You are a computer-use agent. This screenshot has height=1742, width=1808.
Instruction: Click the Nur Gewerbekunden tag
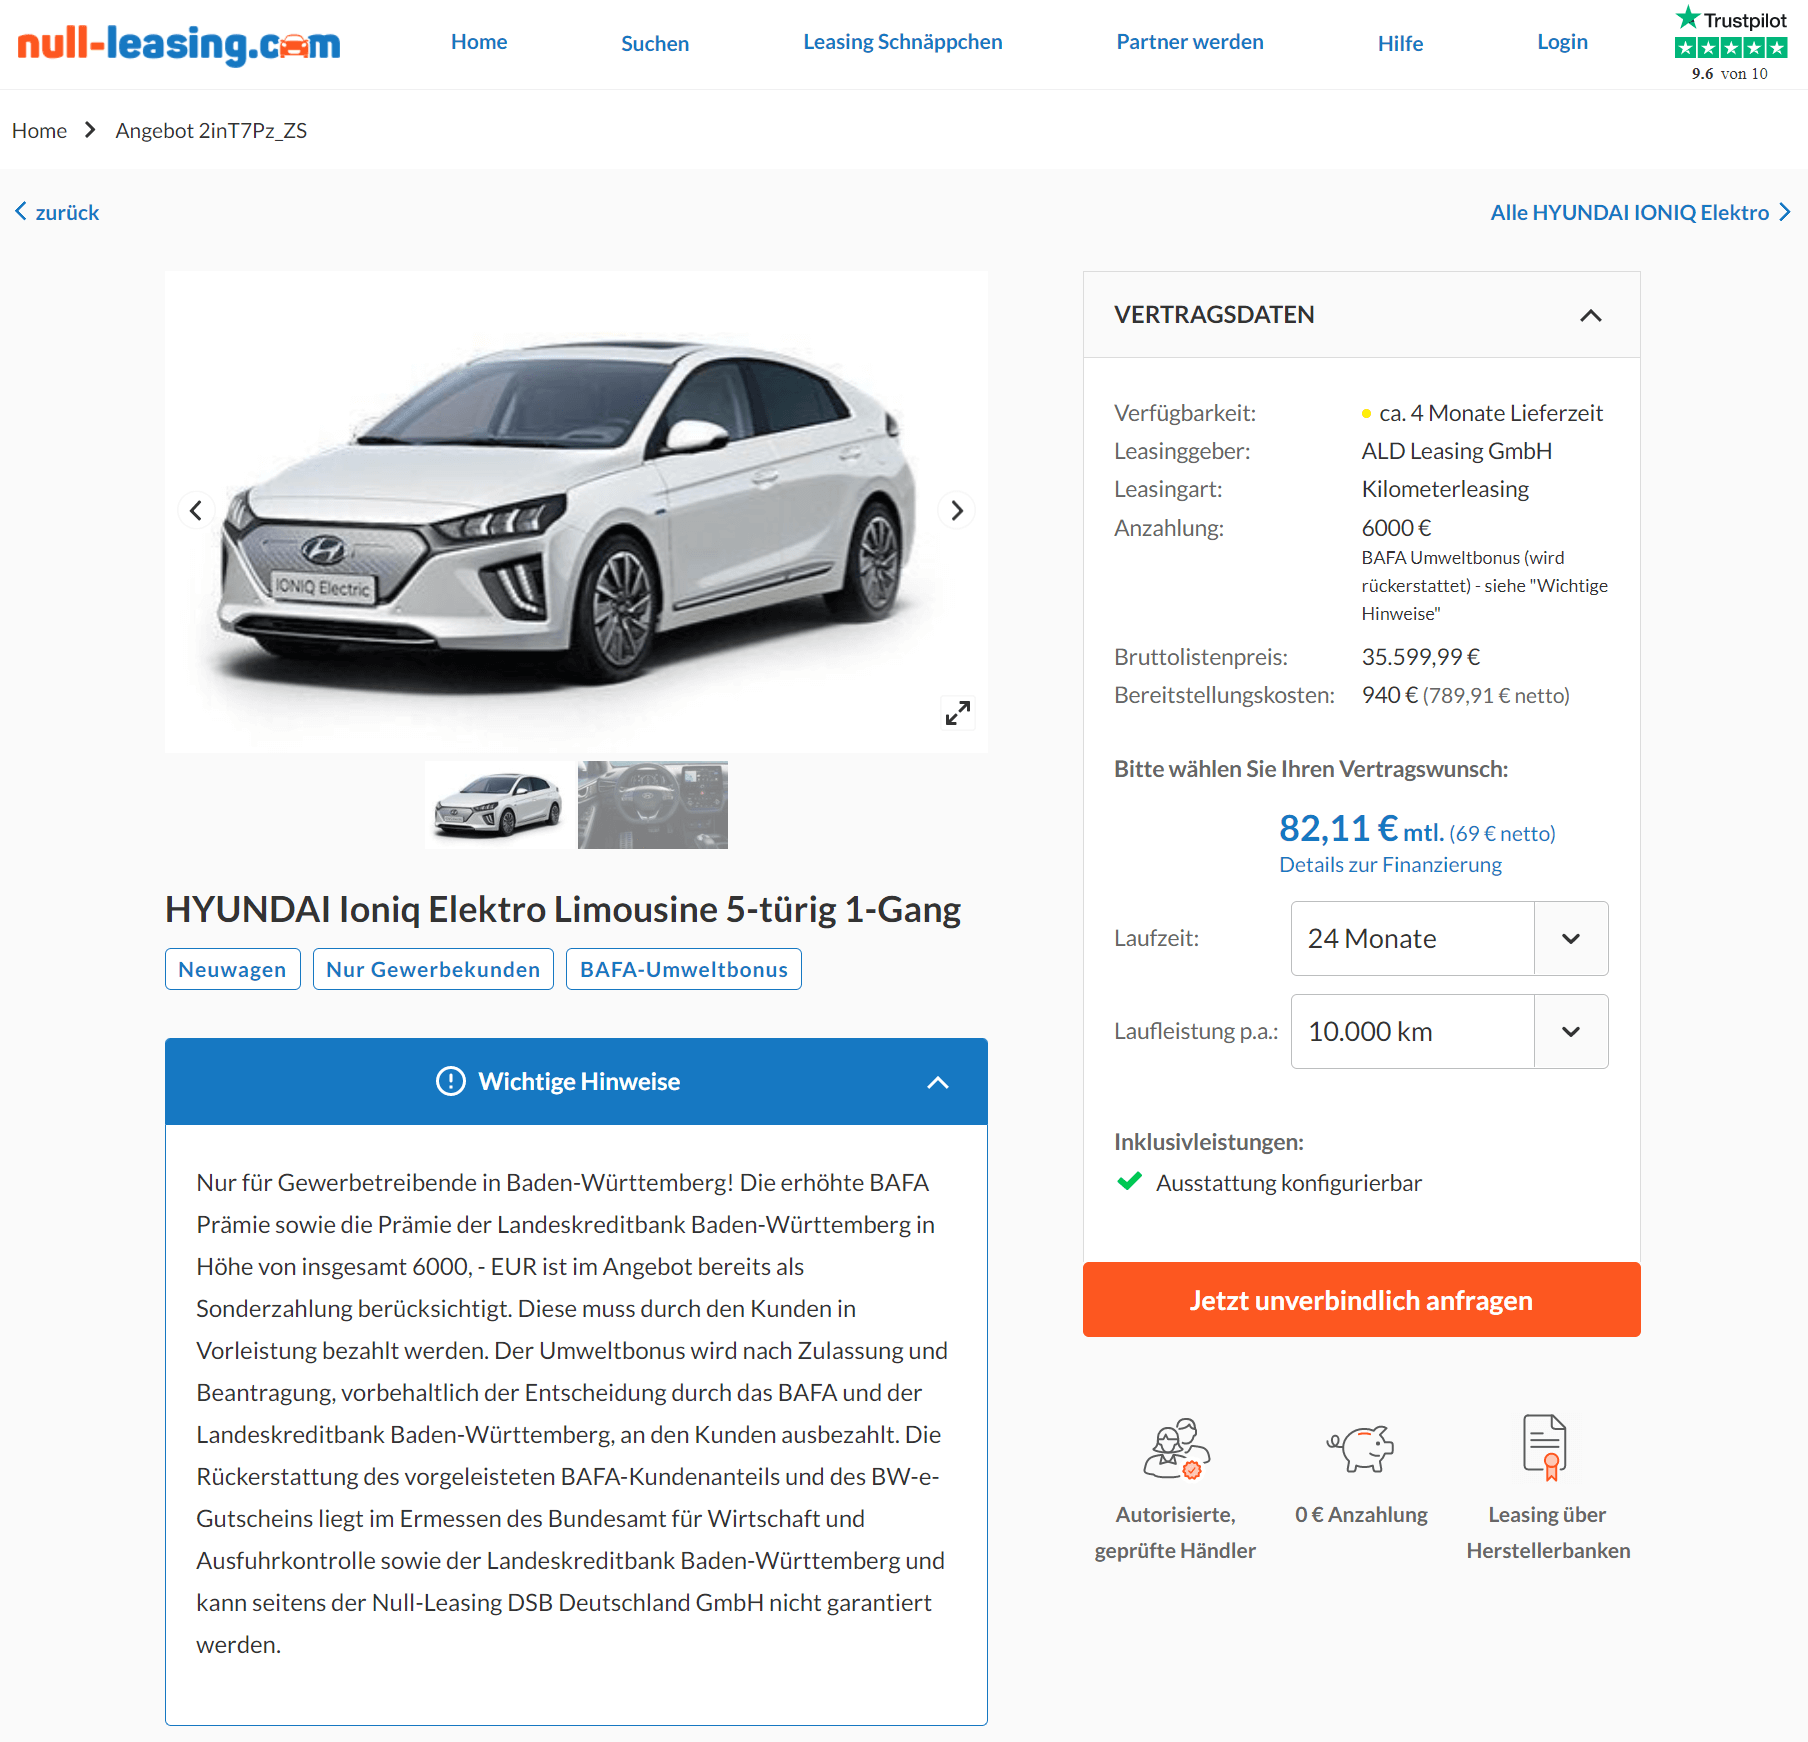433,969
